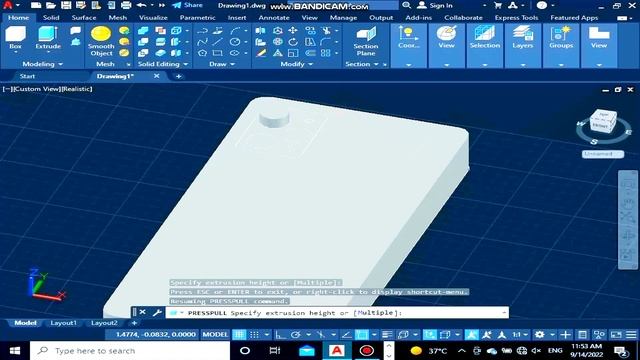Screen dimensions: 640x360
Task: Toggle polar tracking in status bar
Action: point(296,335)
